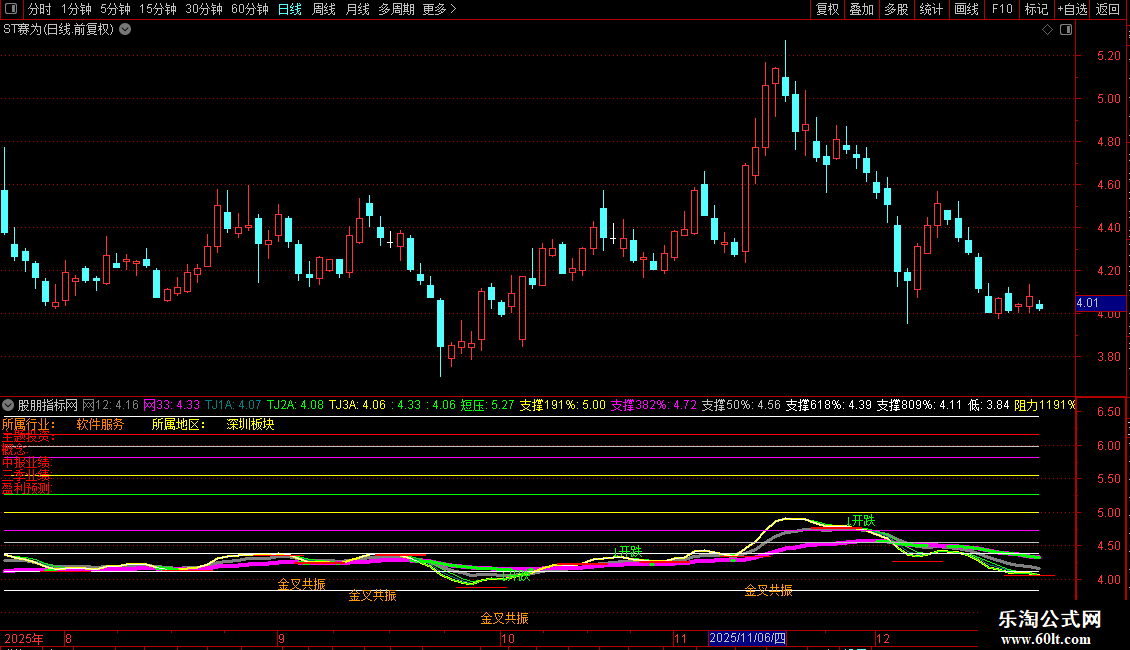The height and width of the screenshot is (650, 1130).
Task: Open the ST赛为 chart dropdown arrow
Action: pos(125,29)
